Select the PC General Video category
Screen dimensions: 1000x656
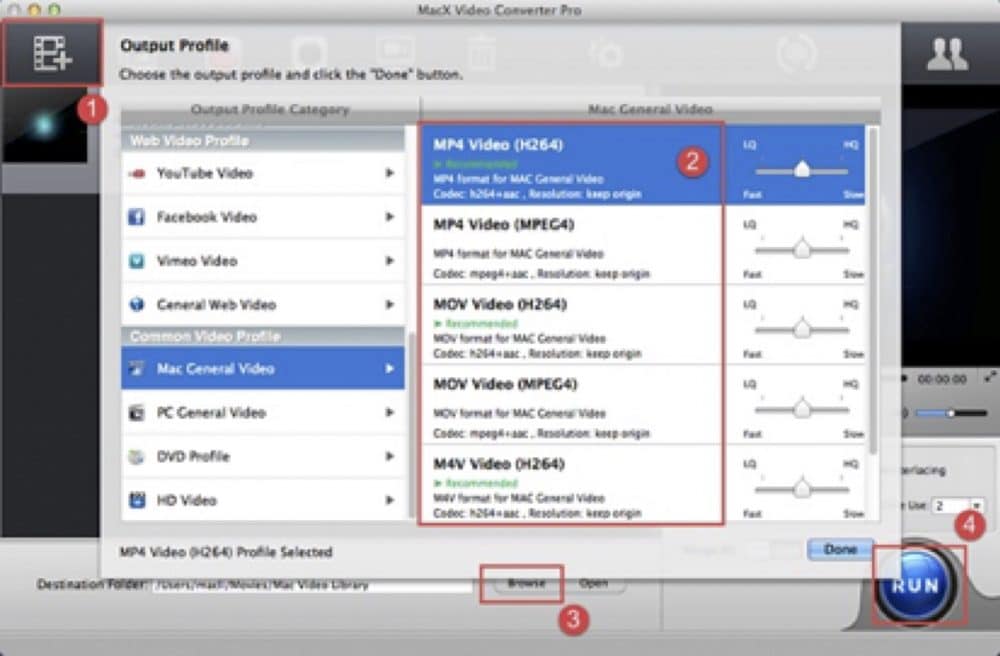[x=263, y=412]
